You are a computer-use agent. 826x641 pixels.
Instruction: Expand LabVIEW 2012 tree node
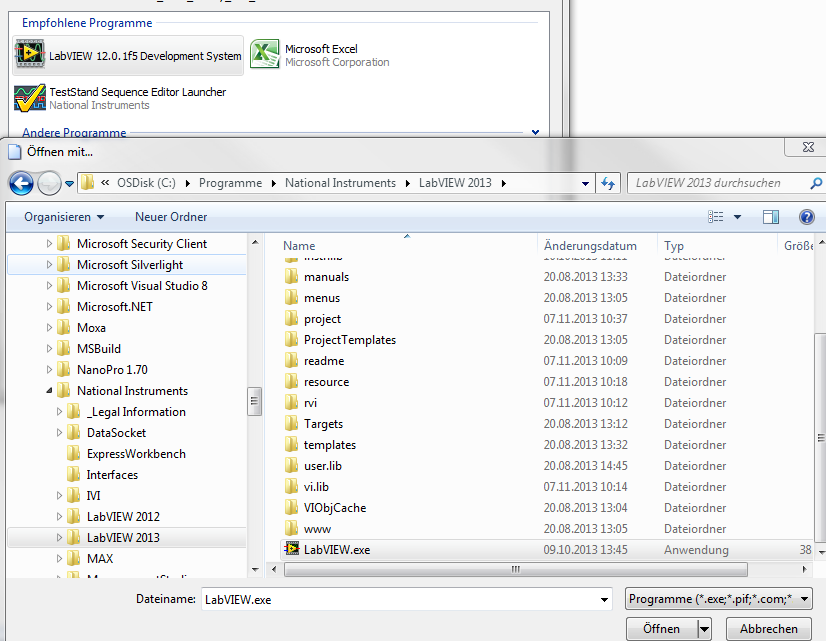[x=59, y=517]
